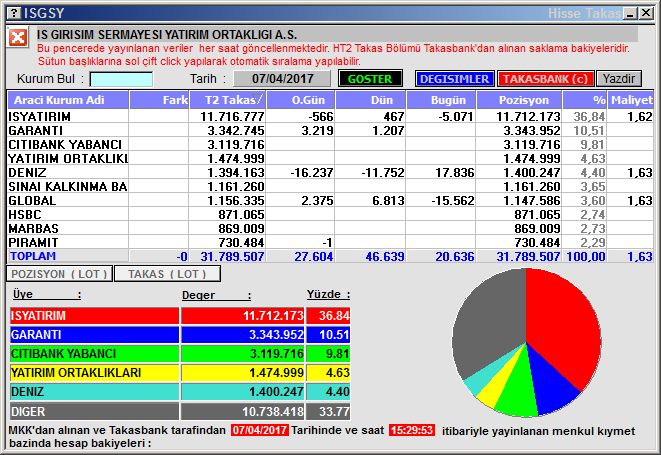Click the green CITIBANK YABANCI legend bar

tap(94, 353)
